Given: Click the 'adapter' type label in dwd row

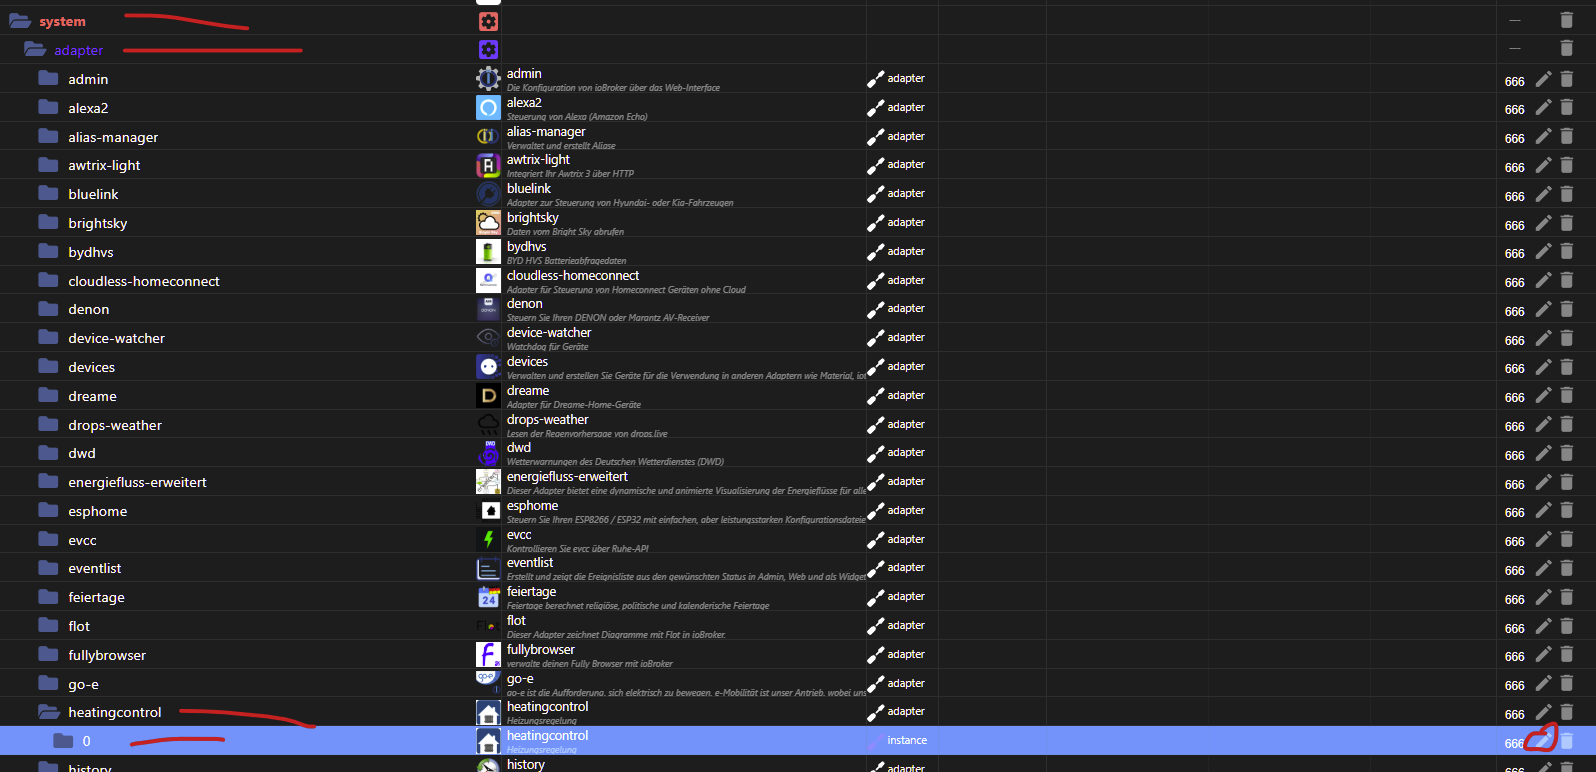Looking at the screenshot, I should click(x=906, y=452).
